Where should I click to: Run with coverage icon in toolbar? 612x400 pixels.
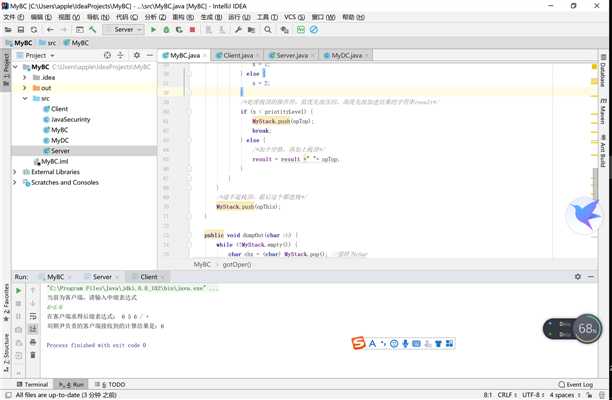pos(179,30)
